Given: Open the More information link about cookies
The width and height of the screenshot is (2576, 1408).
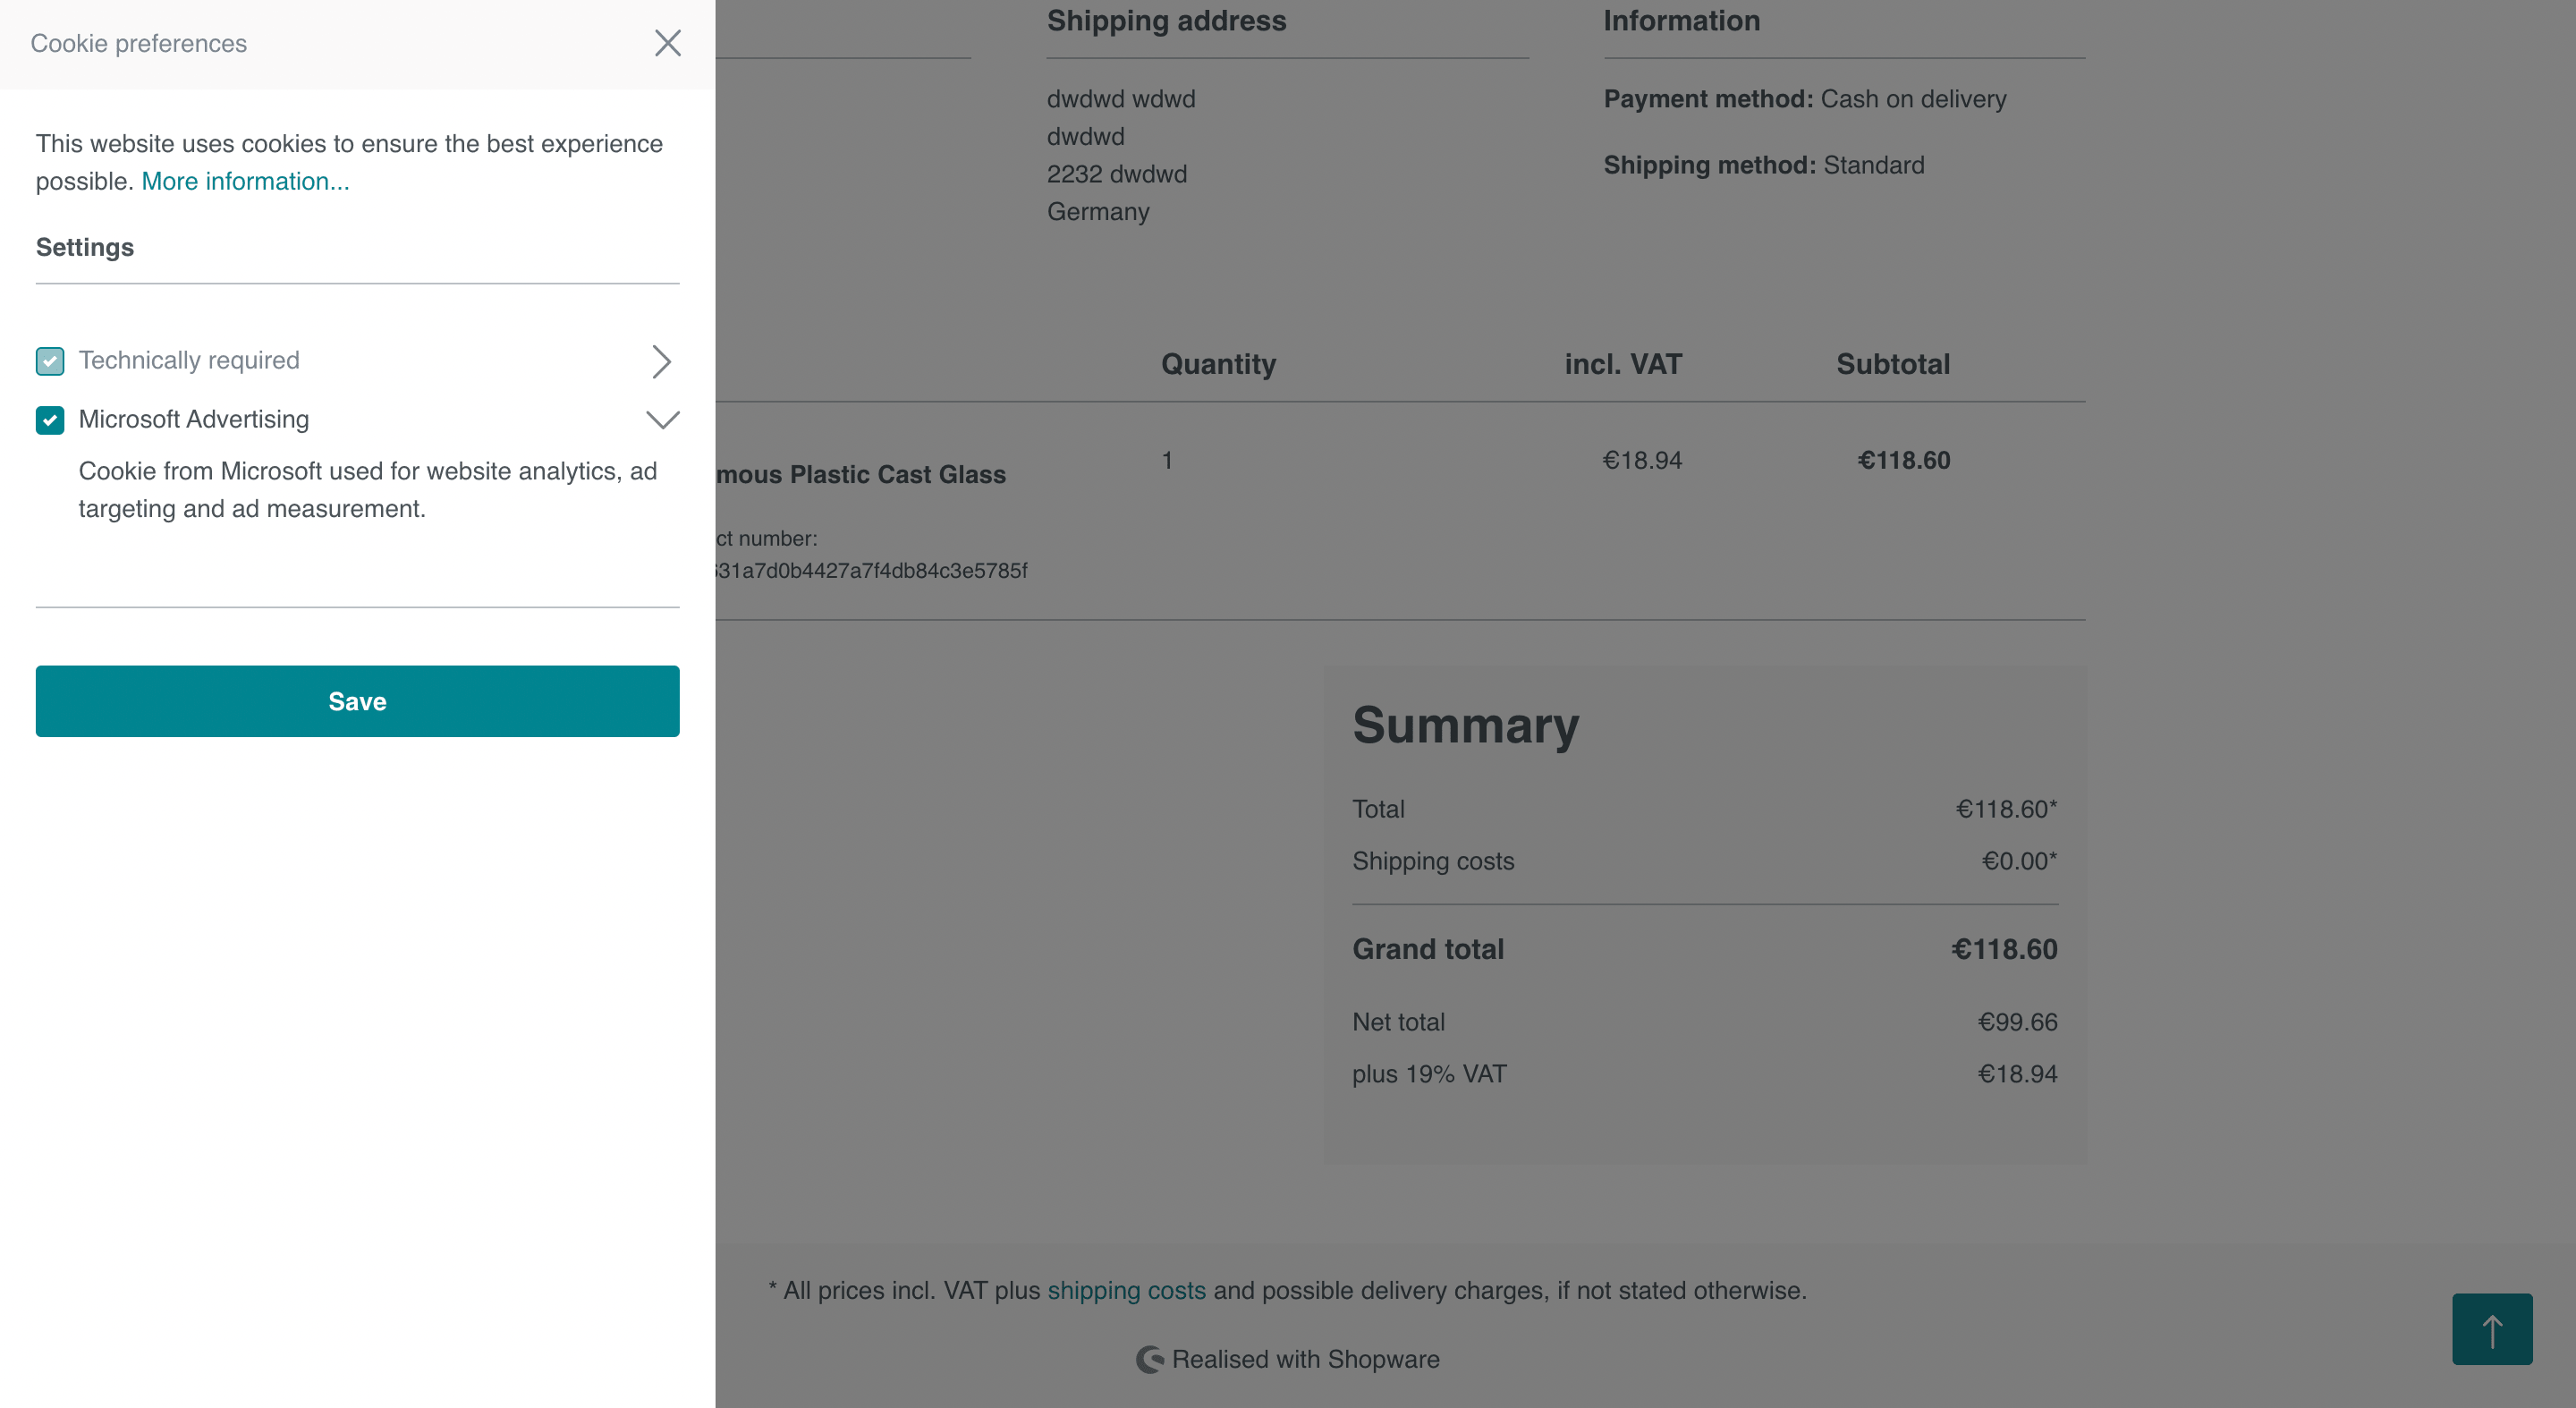Looking at the screenshot, I should 242,179.
